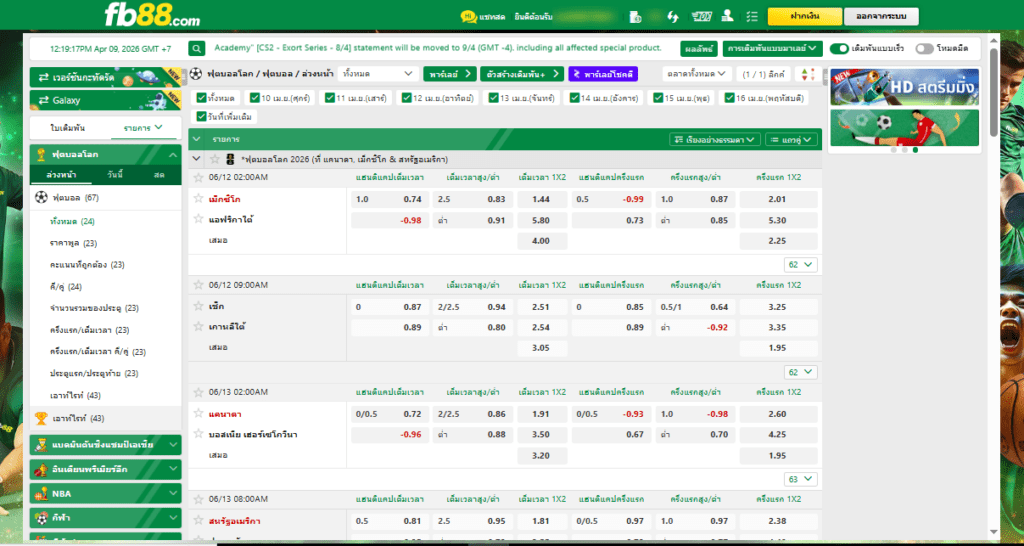The image size is (1024, 546).
Task: Switch to the วันนี้ tab
Action: (x=114, y=175)
